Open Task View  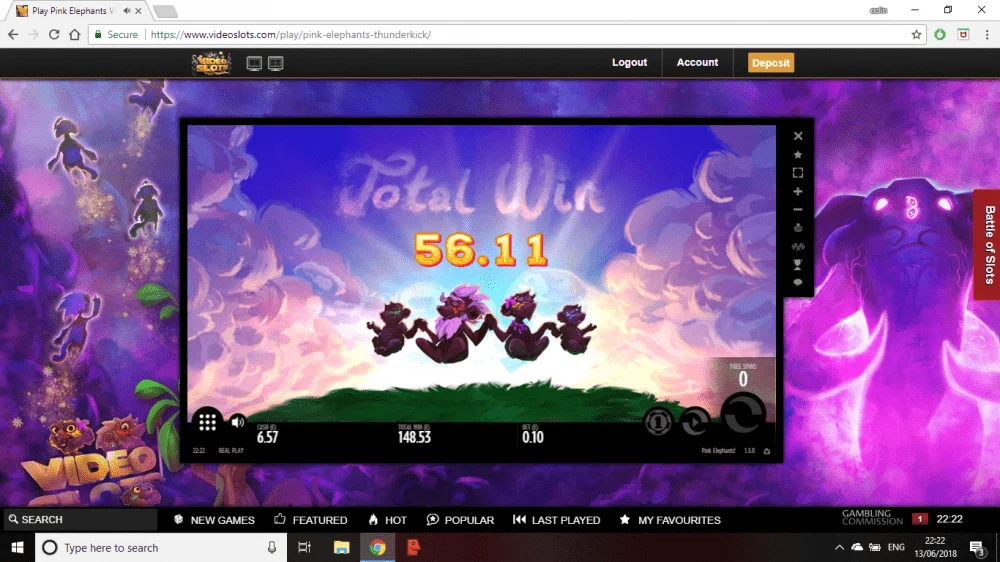click(x=304, y=547)
